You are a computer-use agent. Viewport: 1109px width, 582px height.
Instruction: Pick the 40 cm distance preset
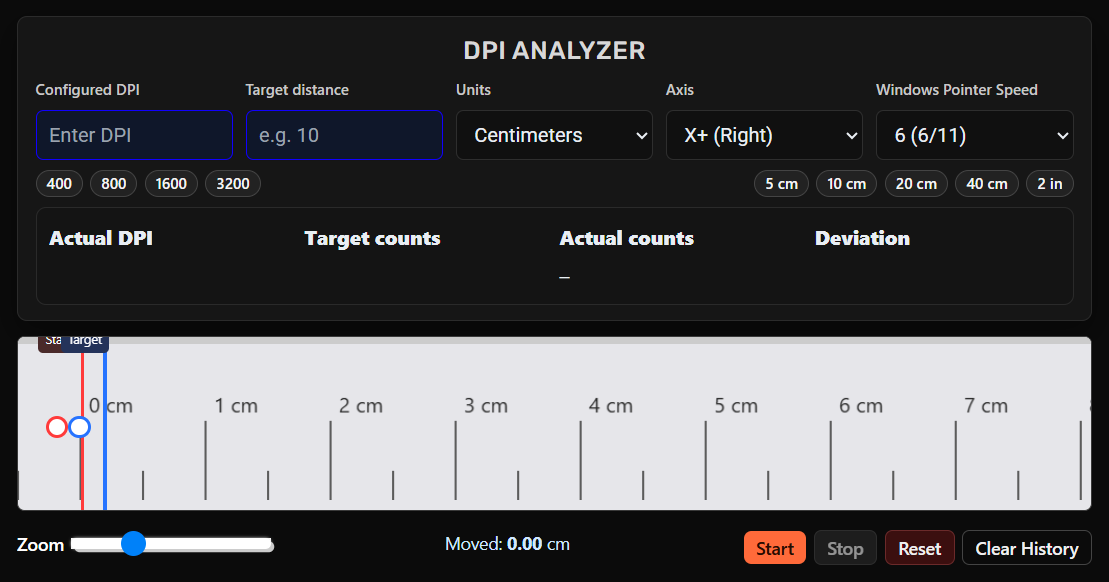click(986, 183)
